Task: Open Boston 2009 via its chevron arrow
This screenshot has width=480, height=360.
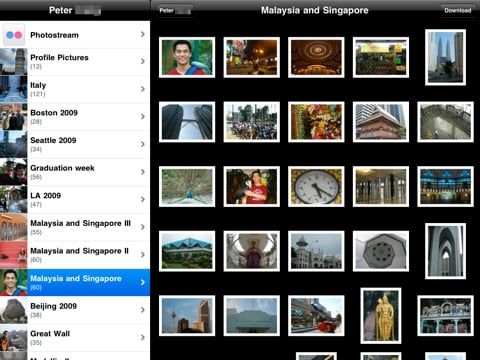Action: tap(143, 117)
